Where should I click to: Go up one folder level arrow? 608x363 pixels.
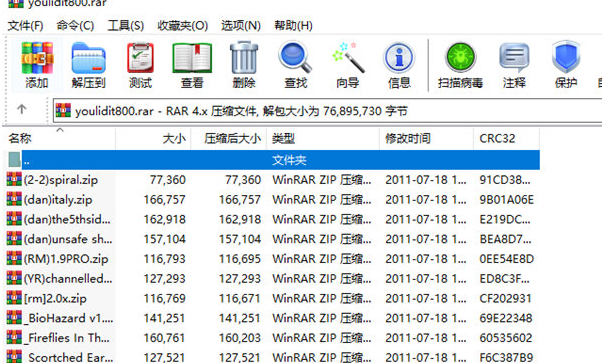coord(22,110)
